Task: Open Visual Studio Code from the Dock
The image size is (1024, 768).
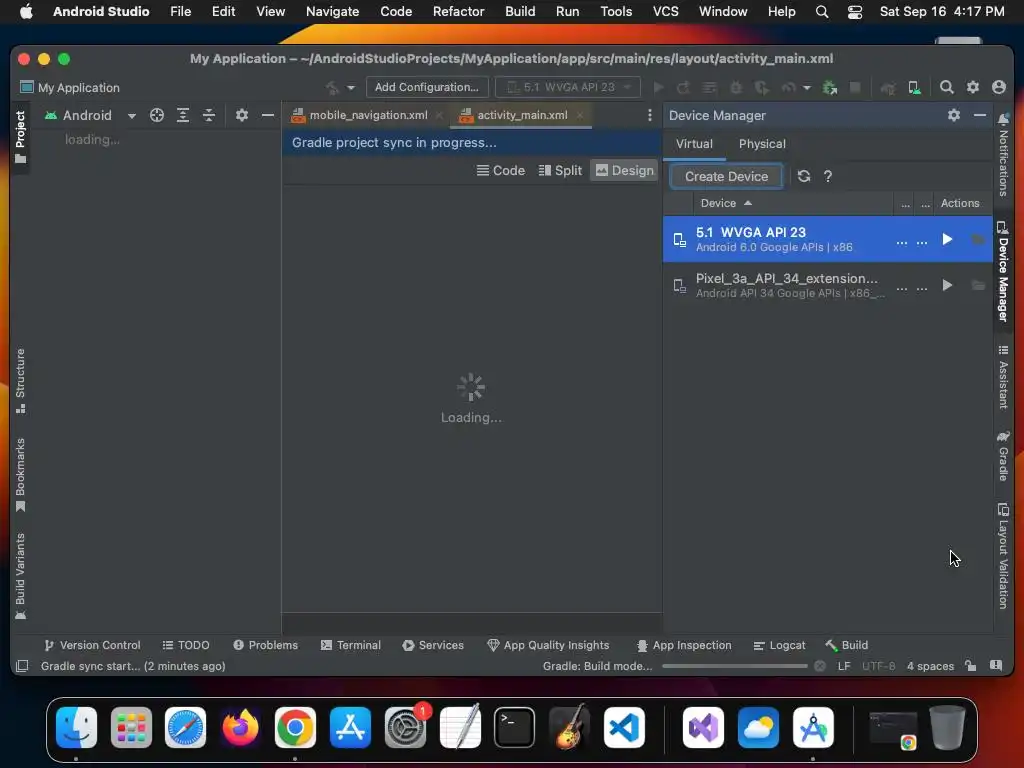Action: click(624, 728)
